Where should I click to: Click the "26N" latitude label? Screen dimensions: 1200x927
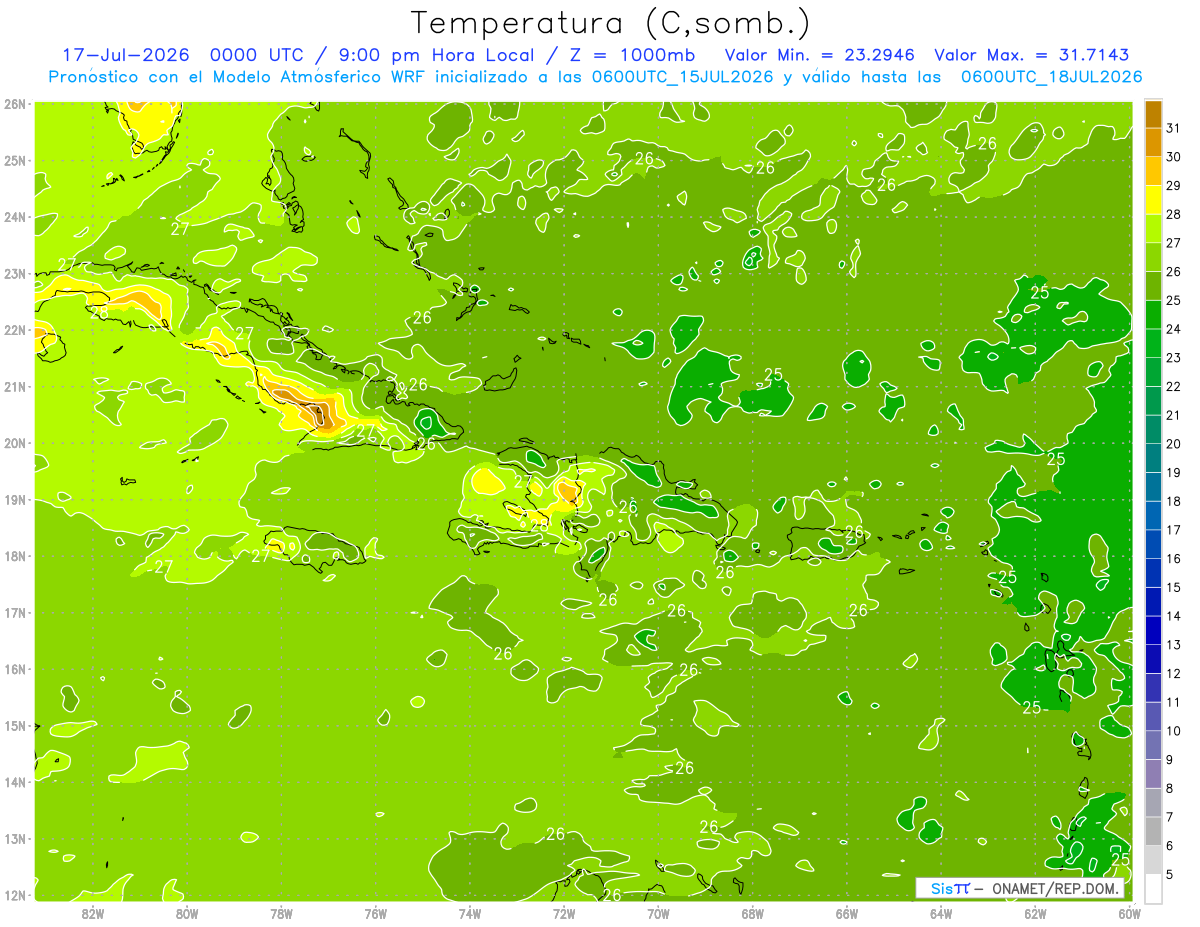15,104
